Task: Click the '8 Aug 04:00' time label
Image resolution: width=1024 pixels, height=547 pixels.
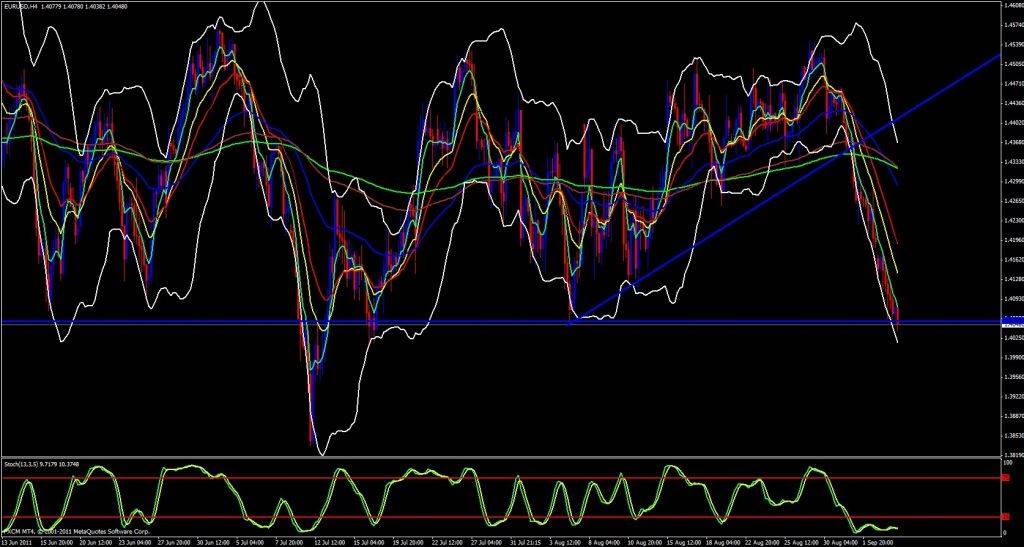Action: click(604, 542)
